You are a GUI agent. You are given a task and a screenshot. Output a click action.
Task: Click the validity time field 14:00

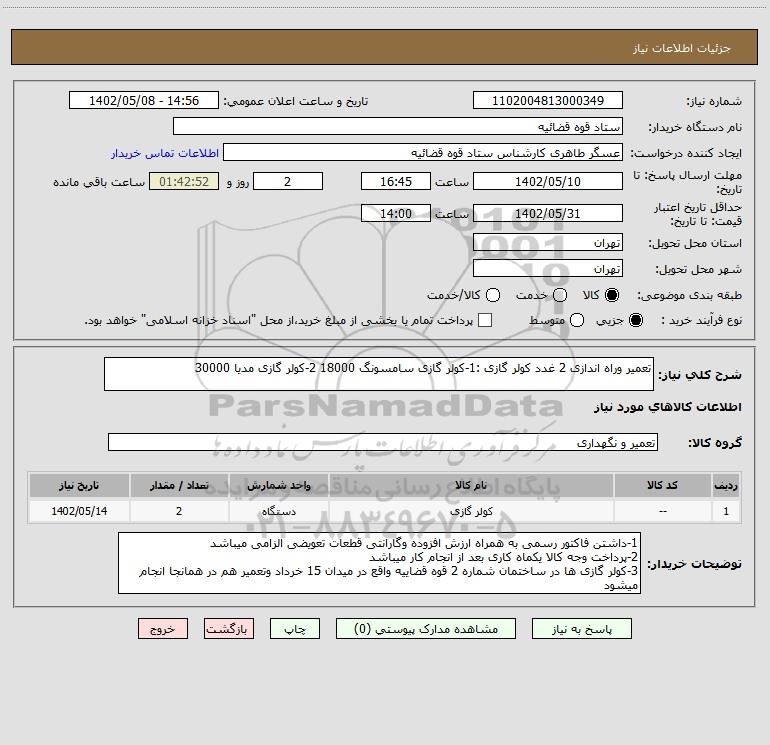[x=396, y=213]
